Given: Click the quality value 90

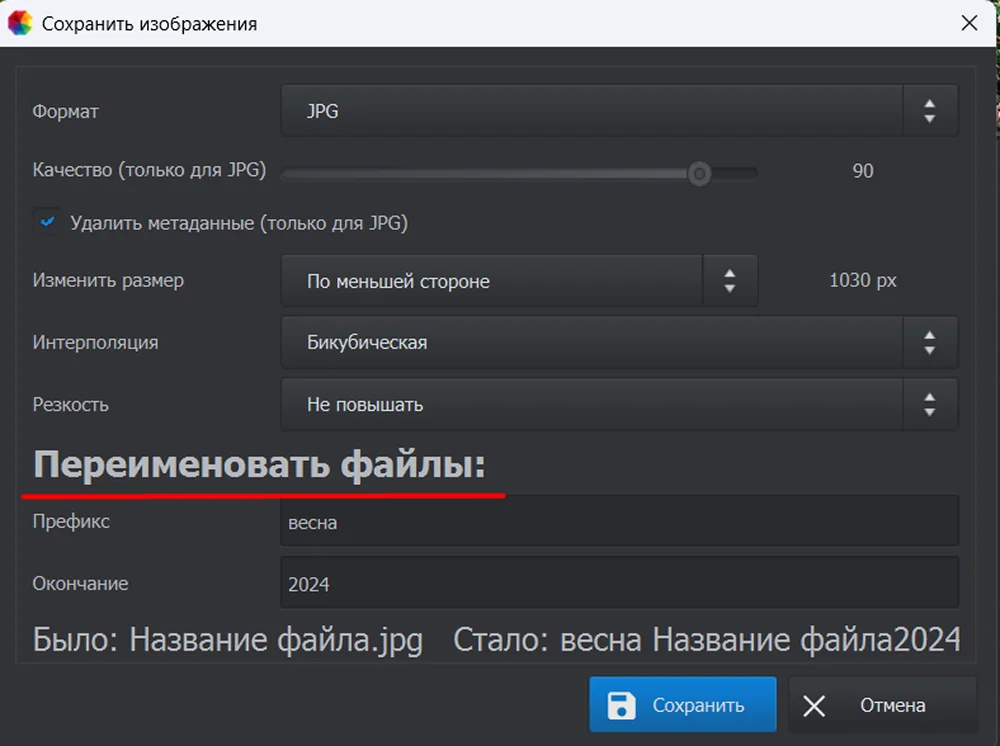Looking at the screenshot, I should click(x=863, y=171).
